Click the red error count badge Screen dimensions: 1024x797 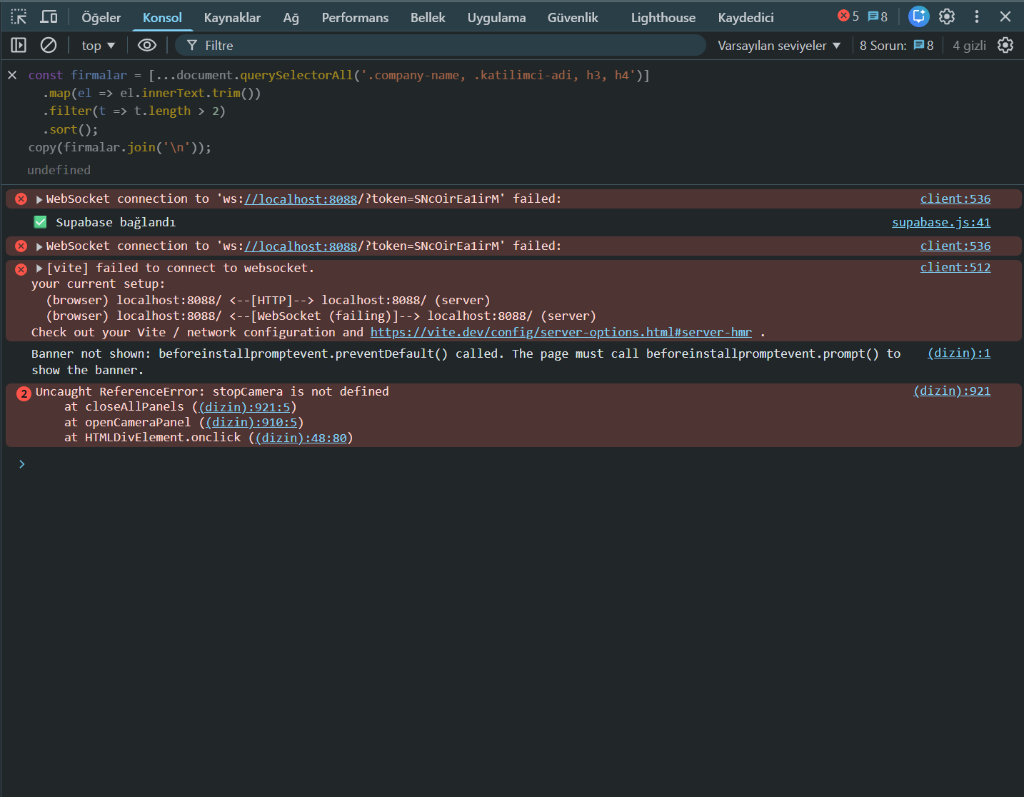pos(848,16)
